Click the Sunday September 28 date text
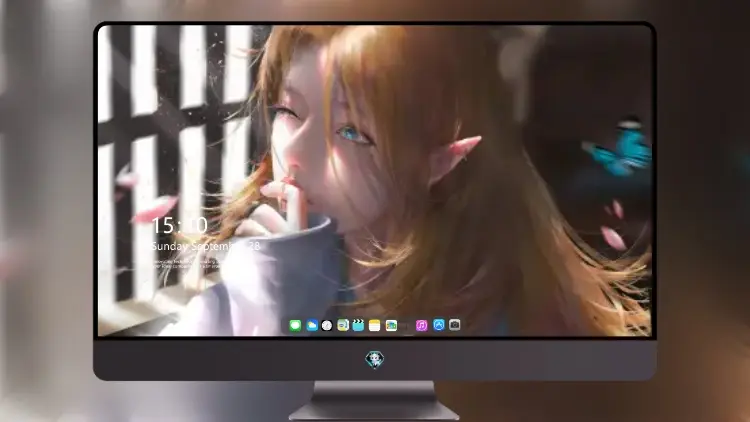 206,246
